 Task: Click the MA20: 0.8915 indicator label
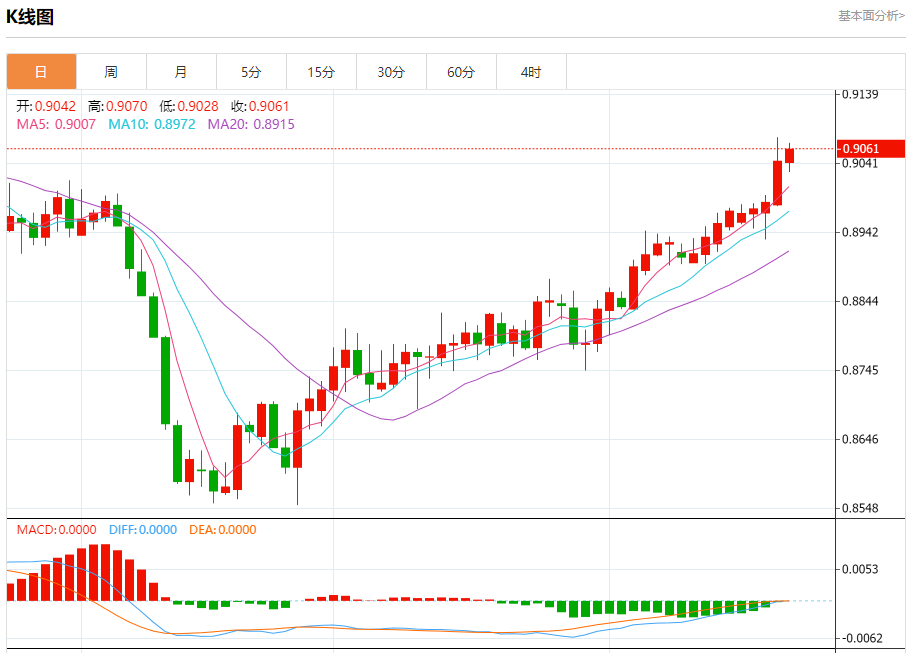(251, 124)
